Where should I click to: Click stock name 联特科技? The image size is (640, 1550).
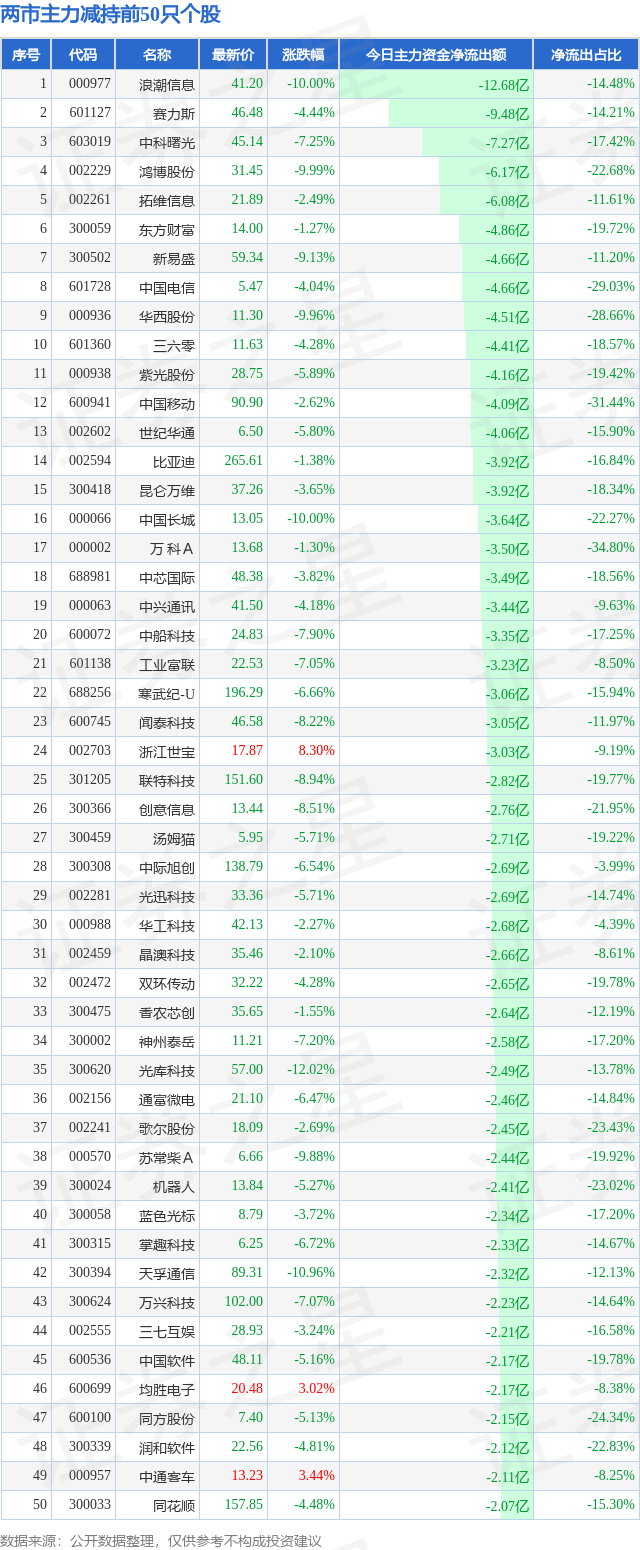pos(167,780)
